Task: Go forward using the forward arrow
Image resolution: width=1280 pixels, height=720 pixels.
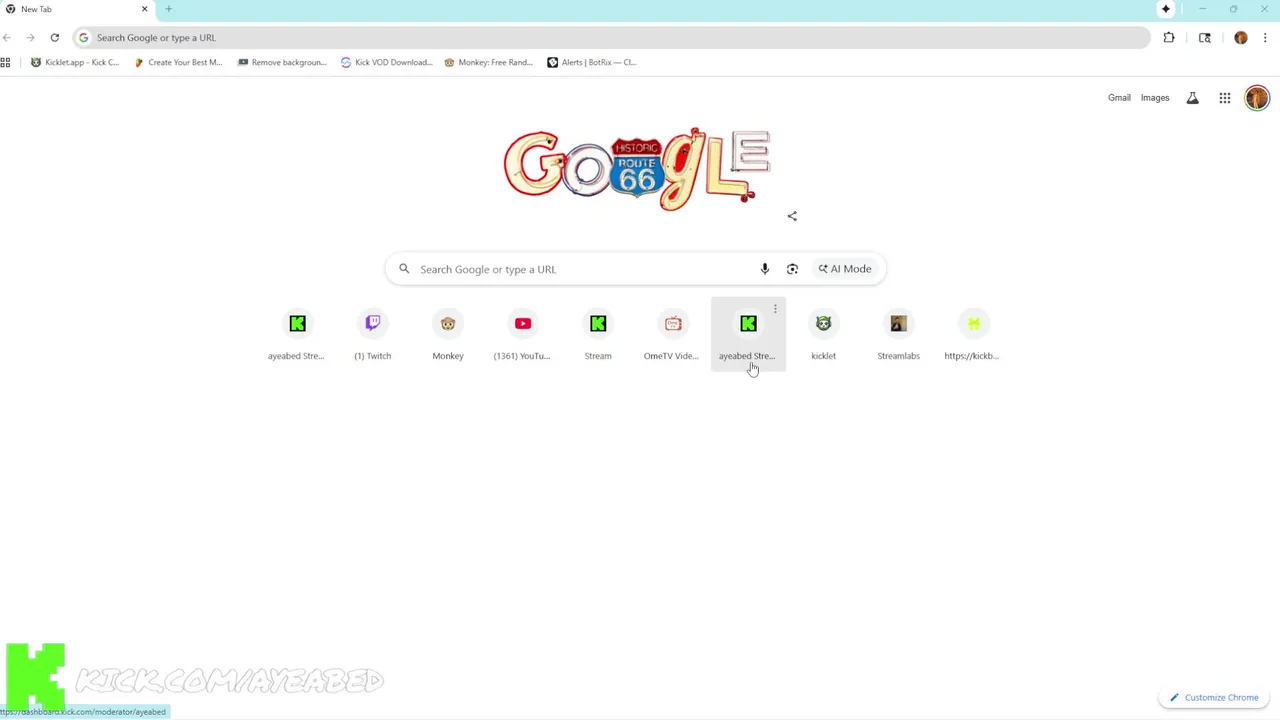Action: pyautogui.click(x=31, y=38)
